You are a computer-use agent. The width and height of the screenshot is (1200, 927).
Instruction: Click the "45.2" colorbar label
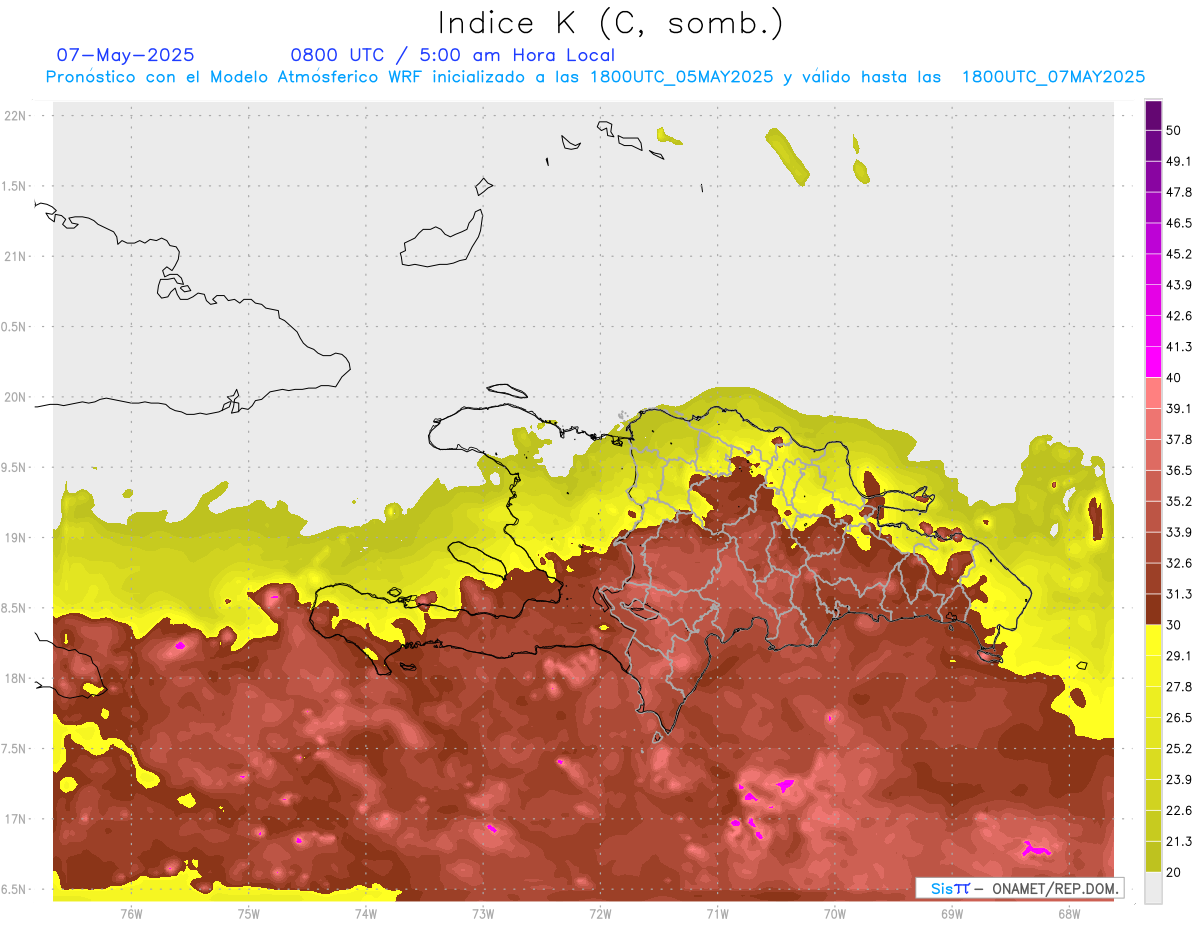tap(1178, 254)
